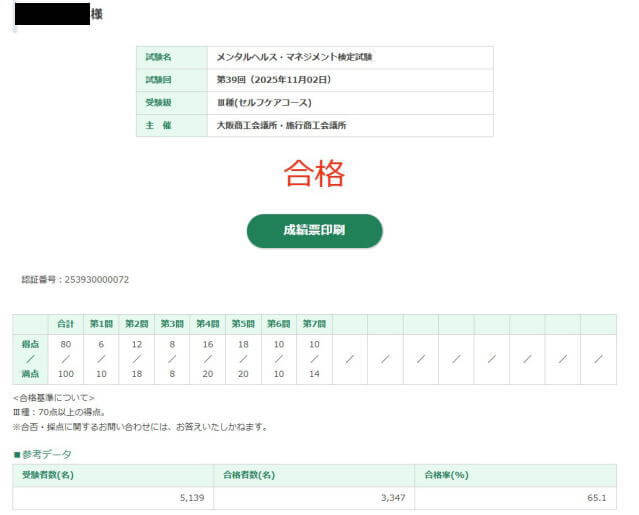The height and width of the screenshot is (515, 639).
Task: Click the 試験回 row label
Action: coord(158,80)
